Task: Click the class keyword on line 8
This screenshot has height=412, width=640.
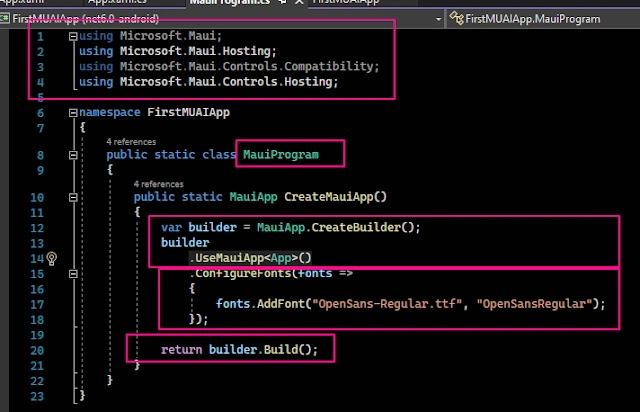Action: pyautogui.click(x=219, y=155)
